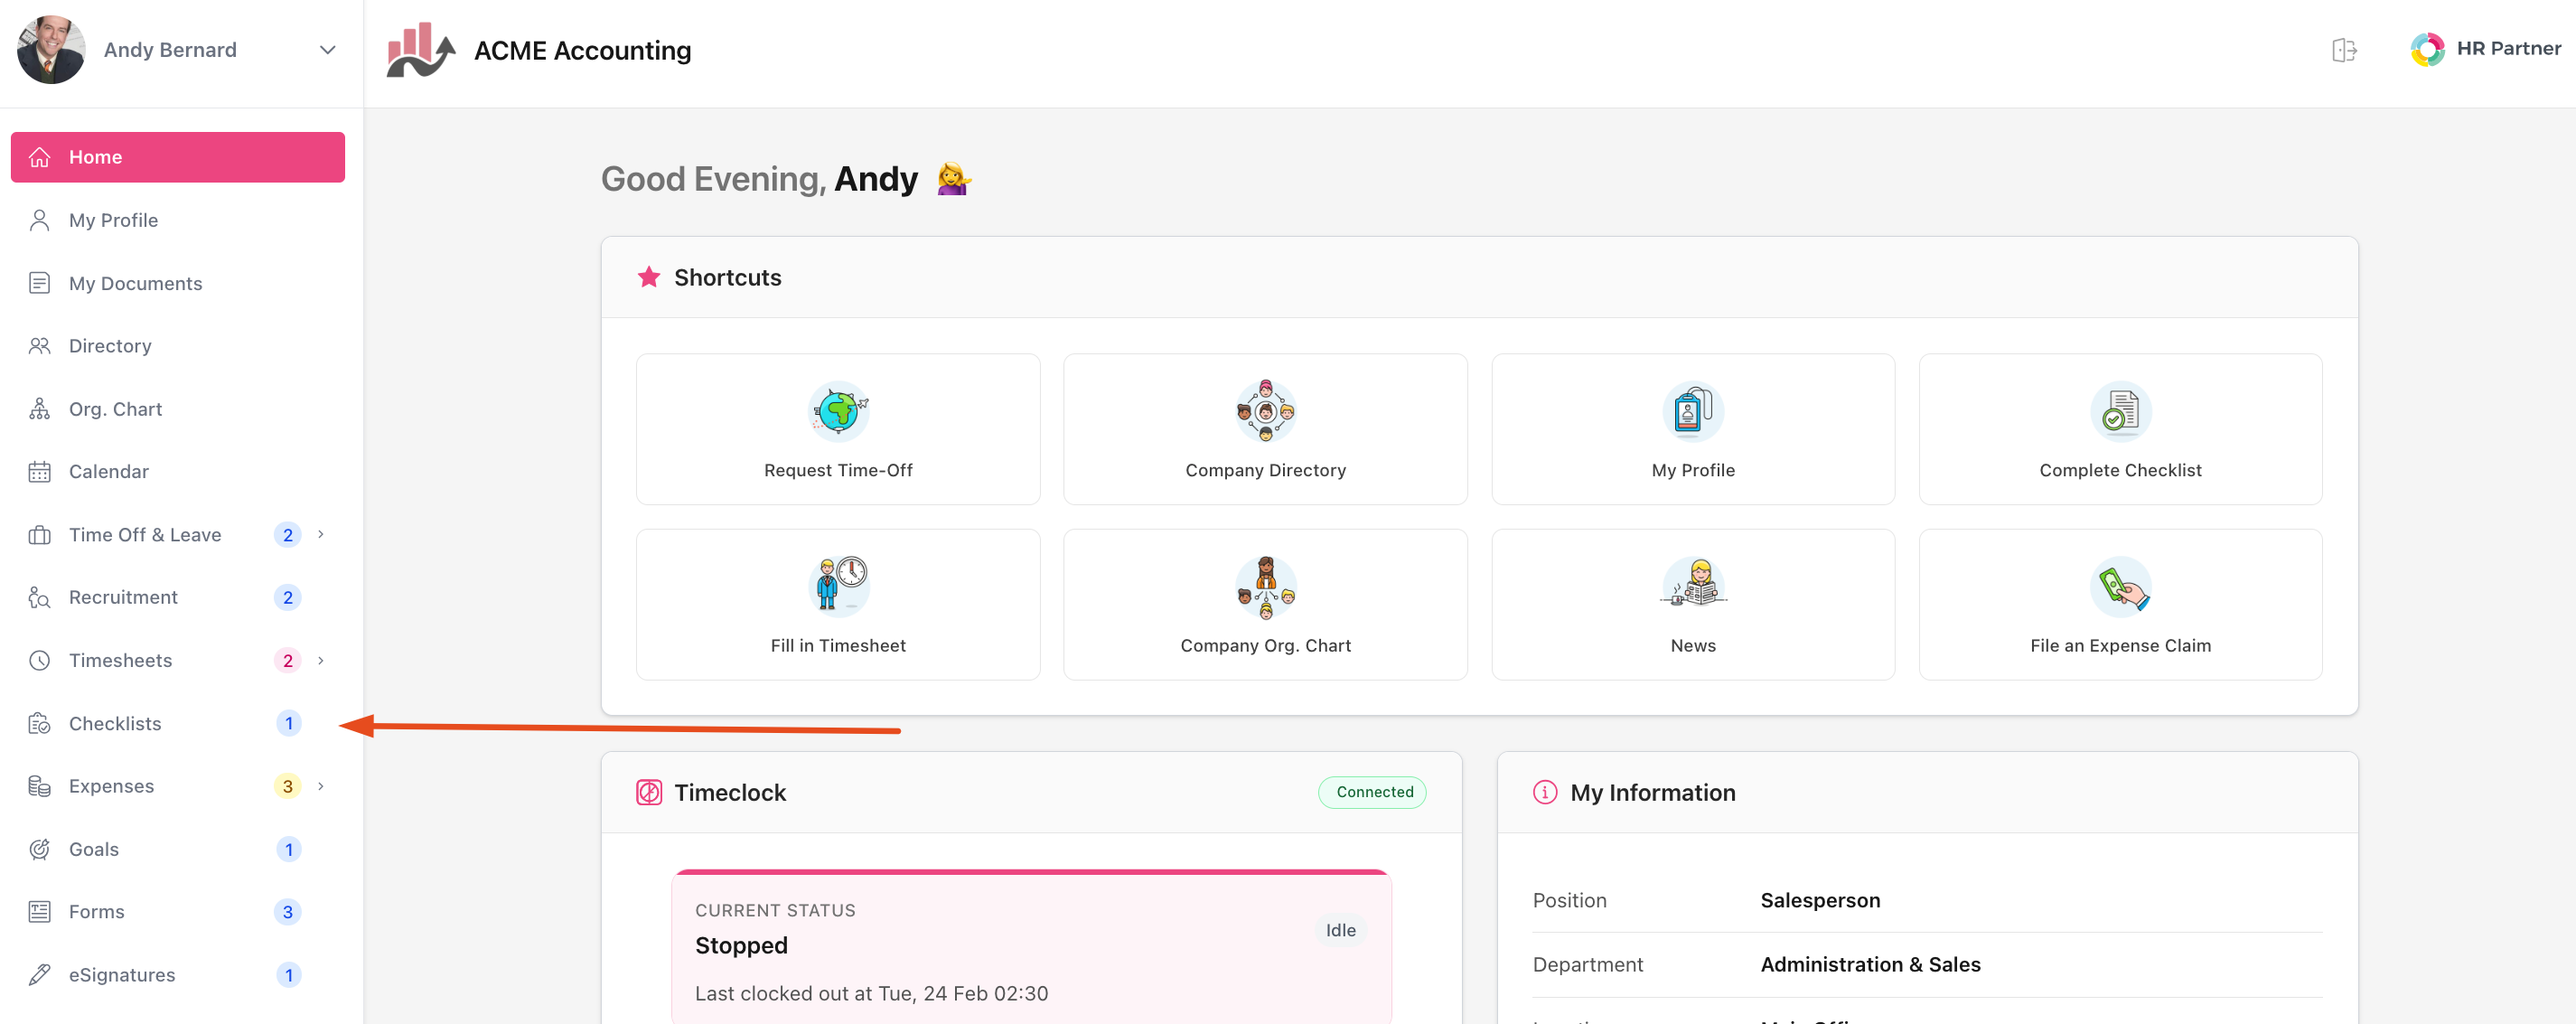Viewport: 2576px width, 1024px height.
Task: Click the My Profile badge shortcut icon
Action: (1693, 411)
